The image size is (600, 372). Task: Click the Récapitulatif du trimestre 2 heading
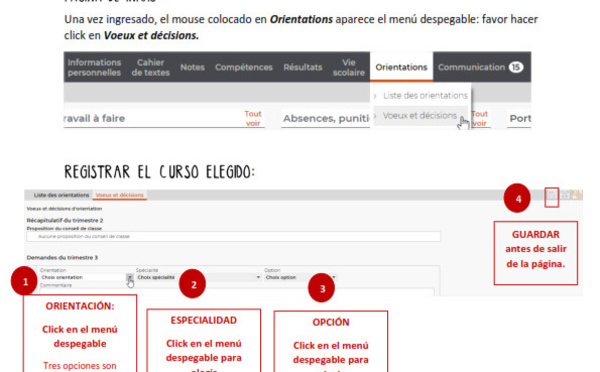[65, 220]
